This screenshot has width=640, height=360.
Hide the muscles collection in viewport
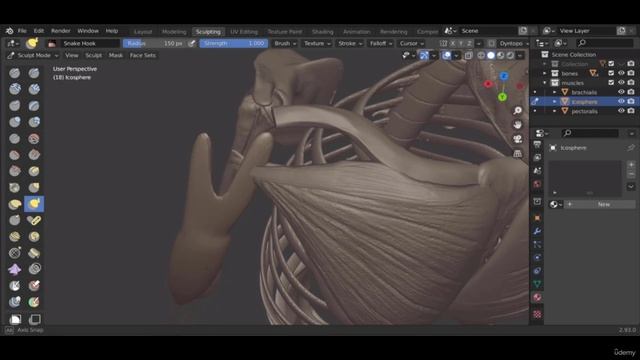621,82
